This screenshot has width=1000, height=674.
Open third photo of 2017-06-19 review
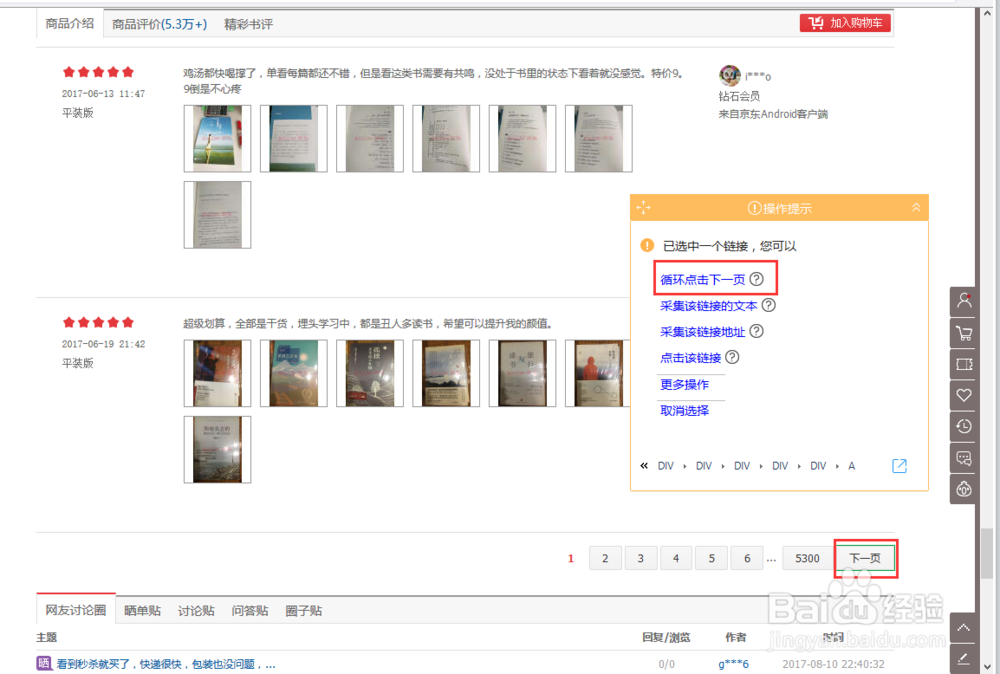[370, 373]
